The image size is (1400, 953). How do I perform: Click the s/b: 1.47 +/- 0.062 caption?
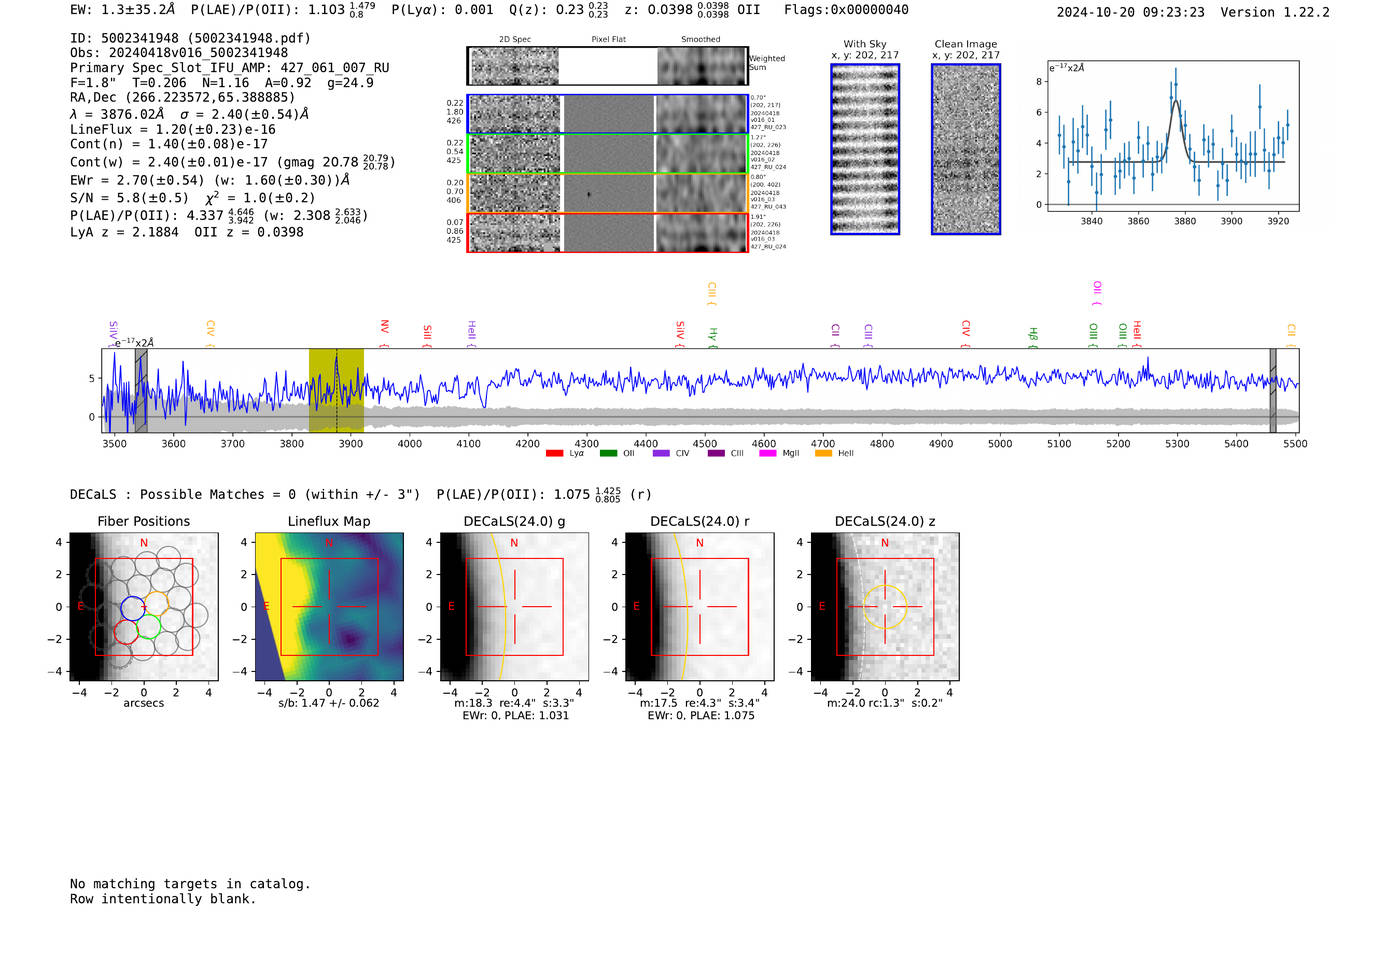[329, 703]
